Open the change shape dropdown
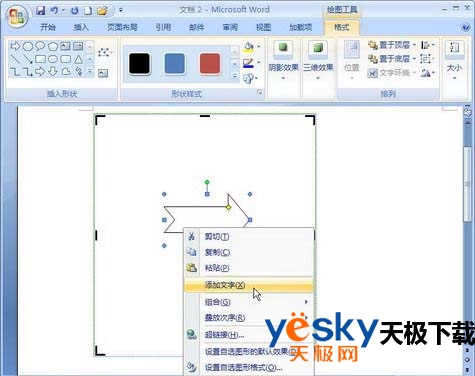 (250, 79)
